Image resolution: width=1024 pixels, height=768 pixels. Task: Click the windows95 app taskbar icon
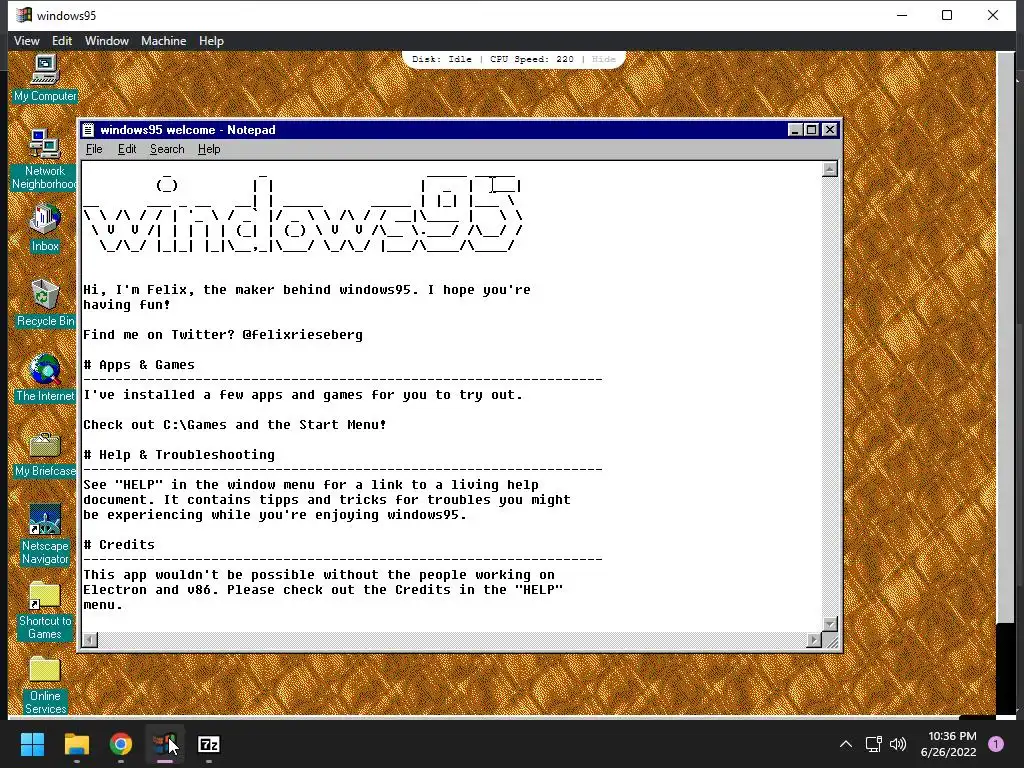coord(165,744)
